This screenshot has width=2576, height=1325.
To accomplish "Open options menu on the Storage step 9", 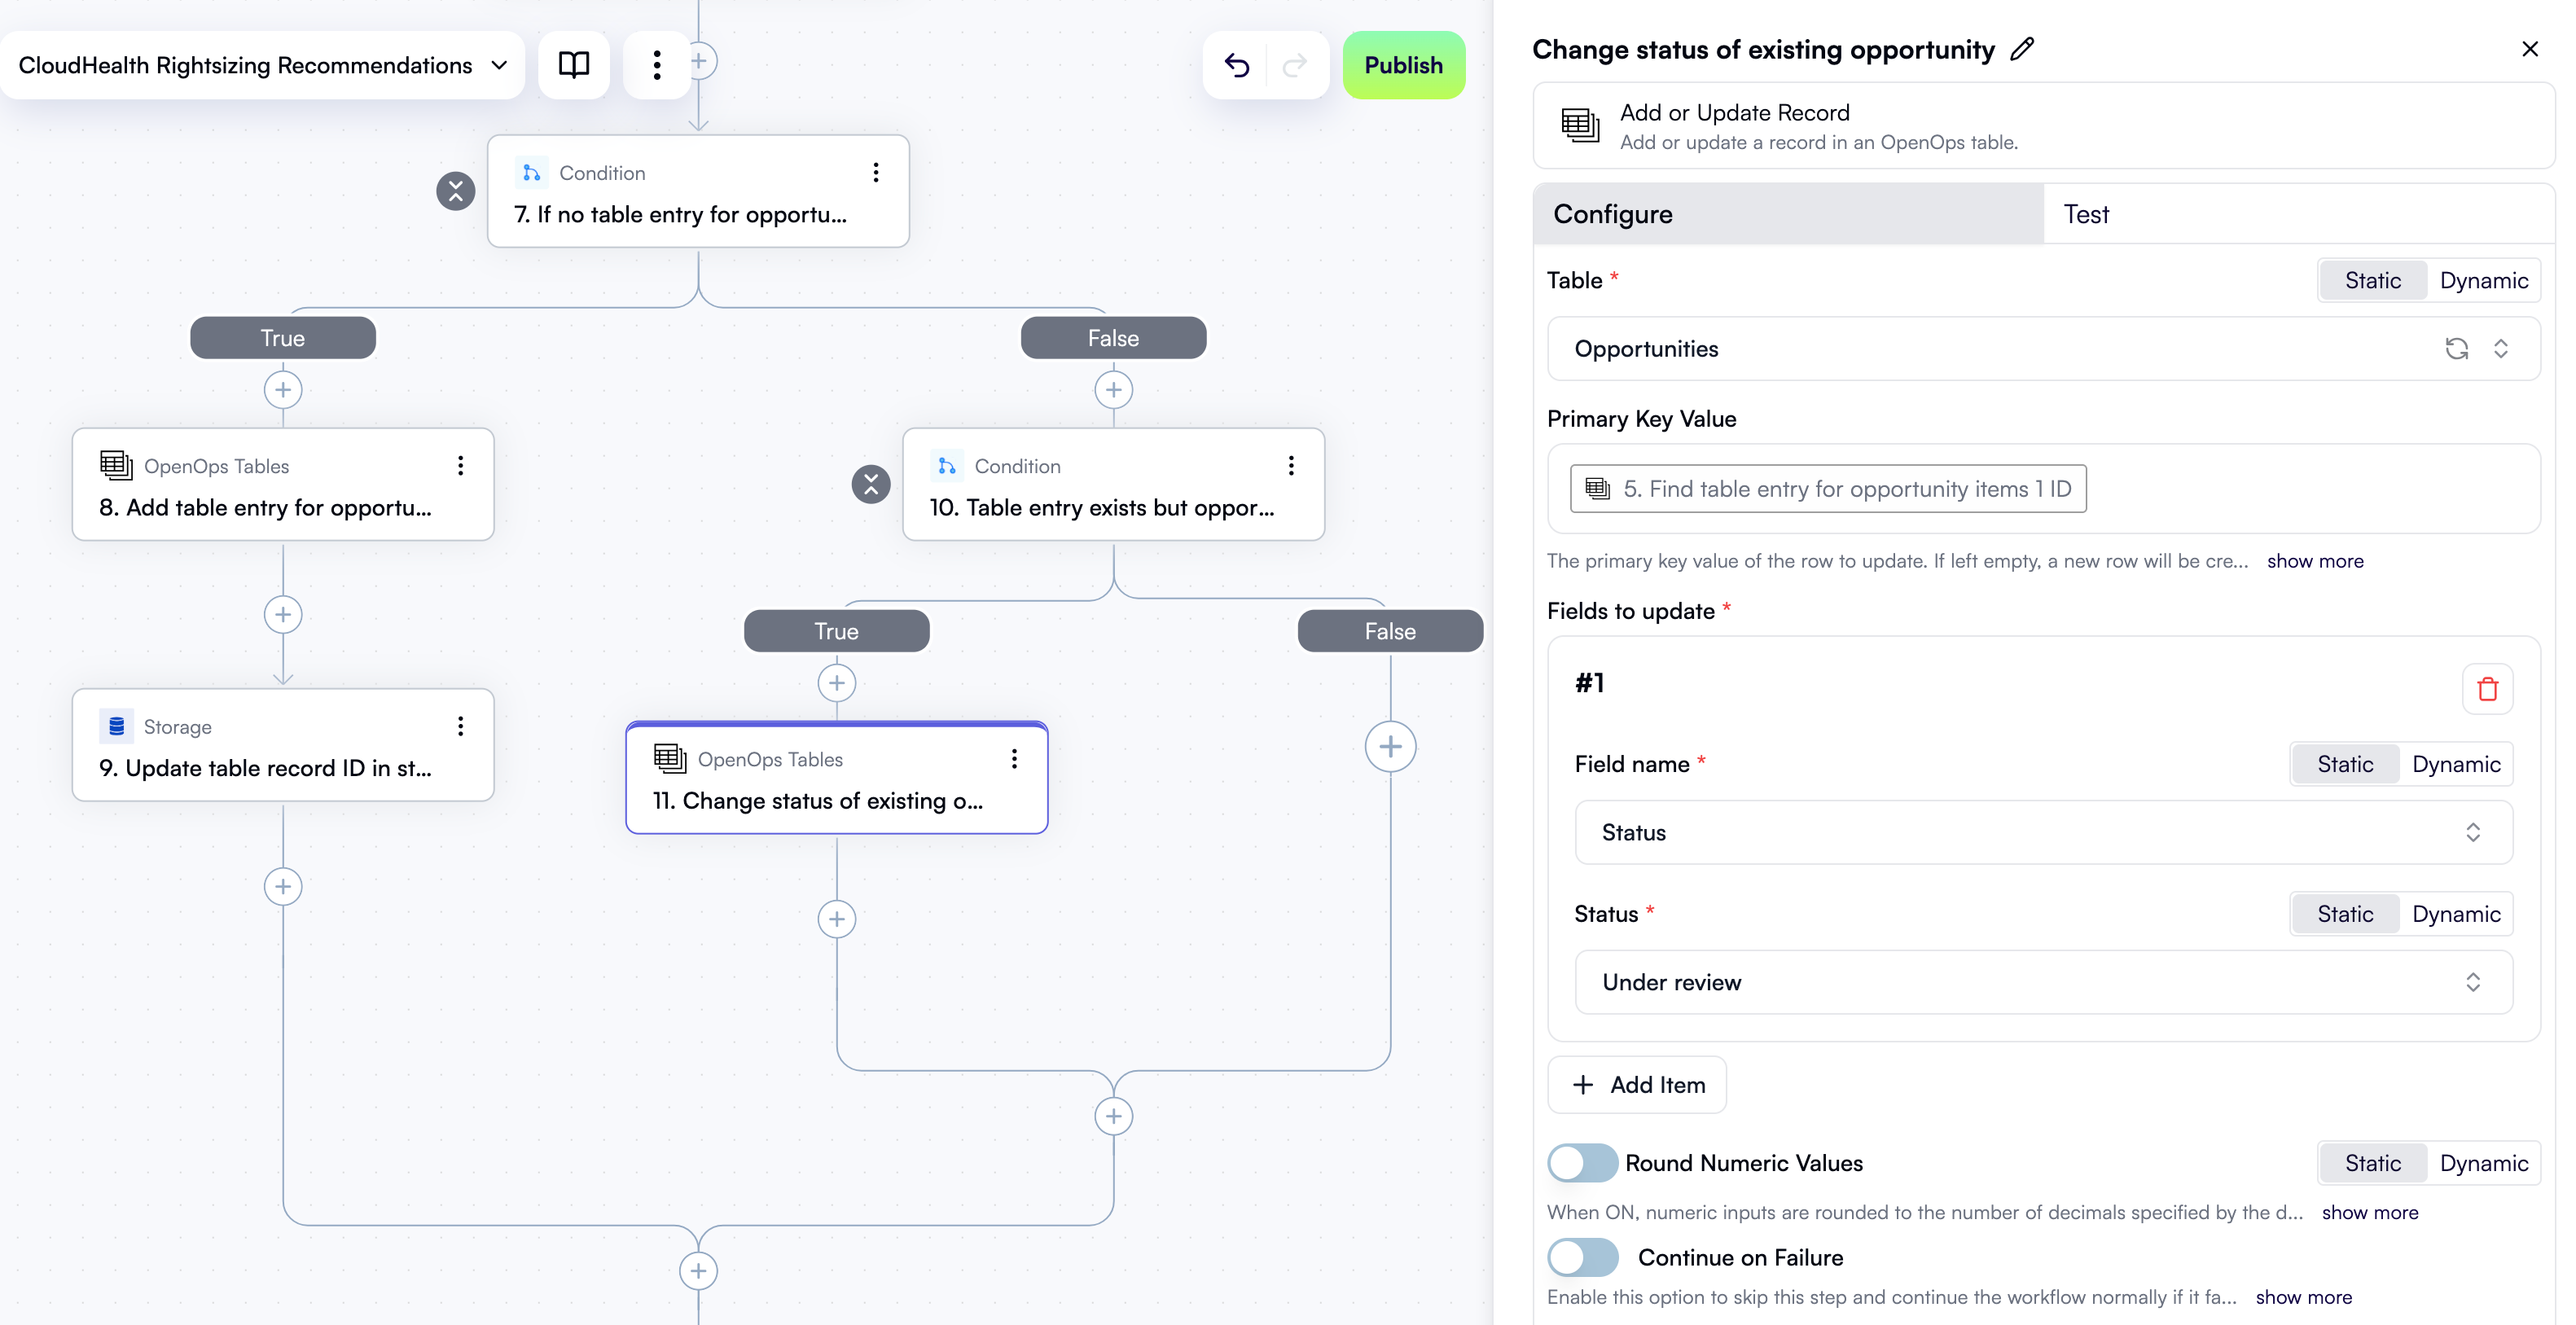I will tap(460, 726).
